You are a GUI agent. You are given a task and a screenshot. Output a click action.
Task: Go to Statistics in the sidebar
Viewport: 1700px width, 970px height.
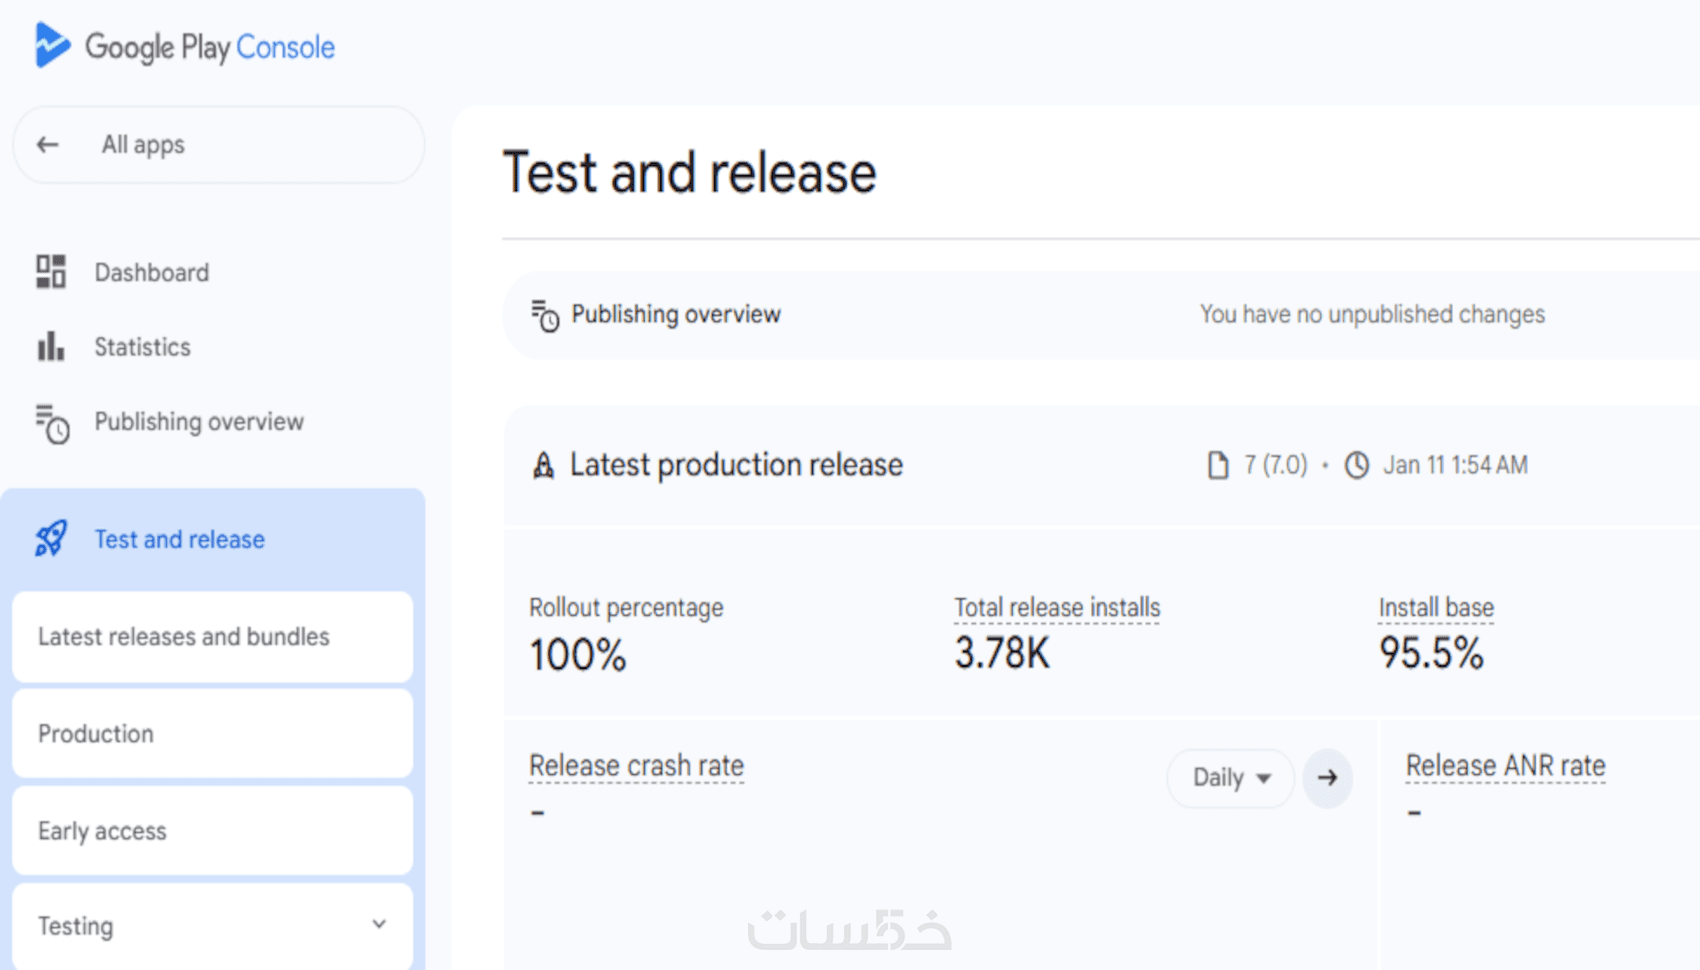(x=142, y=347)
